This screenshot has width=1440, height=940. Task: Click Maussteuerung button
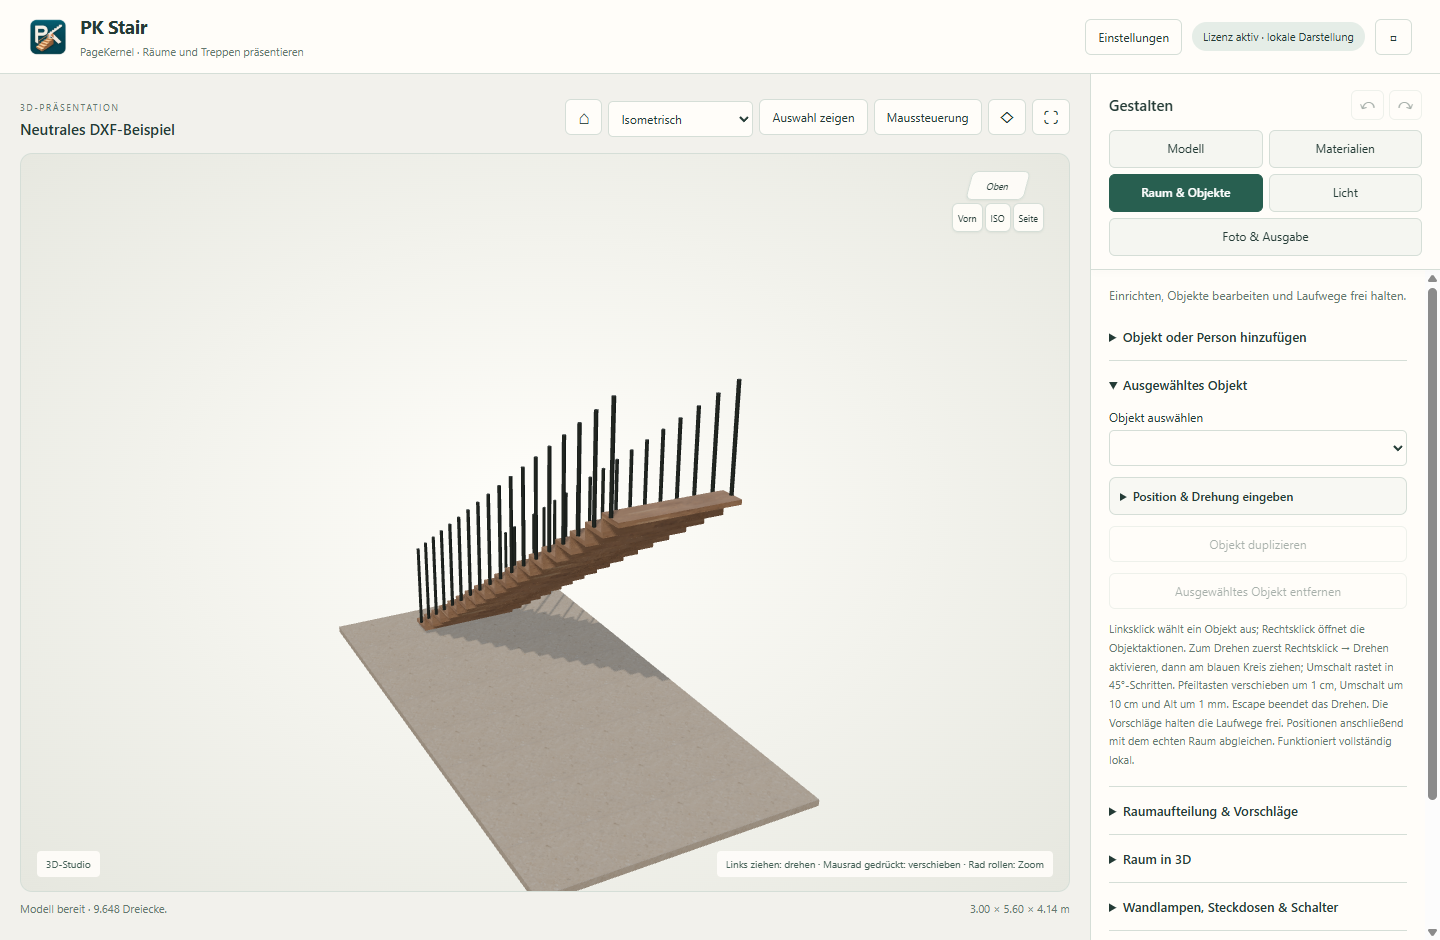(x=927, y=117)
